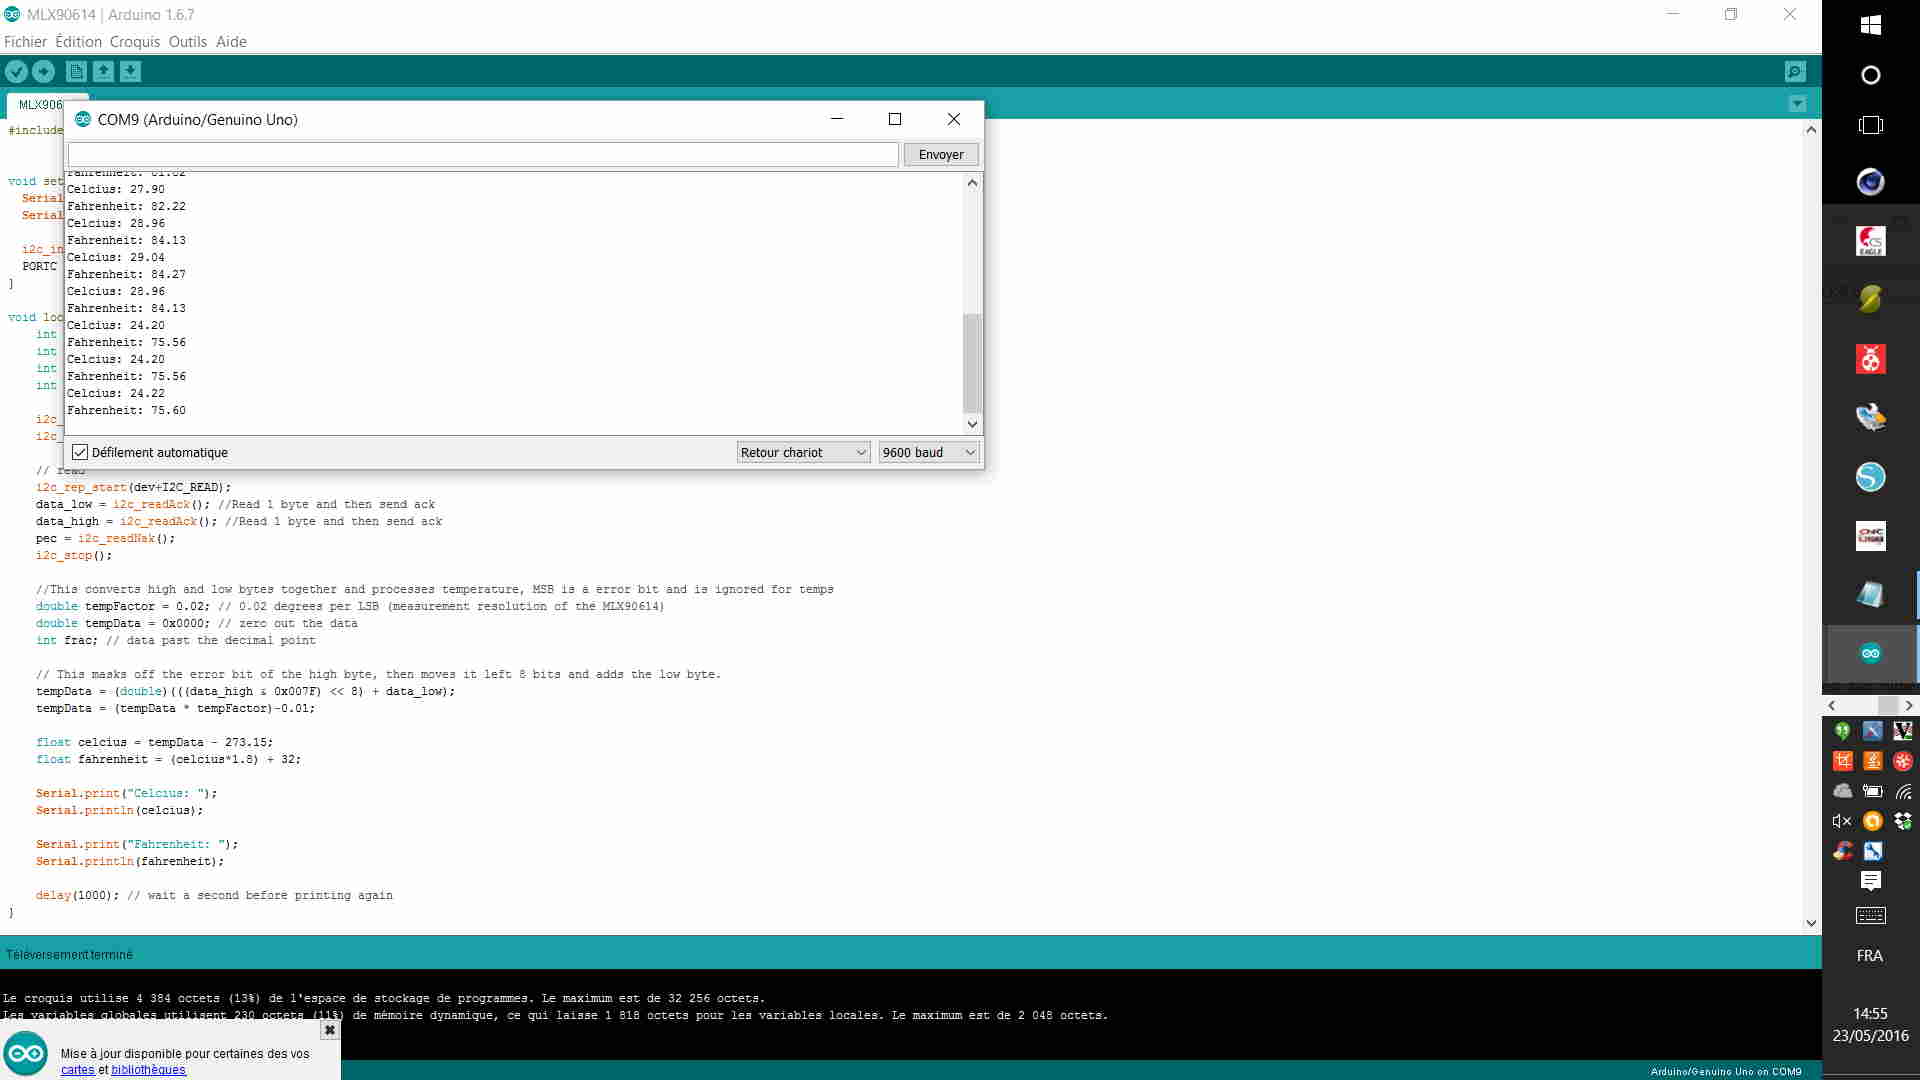Open the 9600 baud rate dropdown
Screen dimensions: 1920x1080
(x=928, y=452)
